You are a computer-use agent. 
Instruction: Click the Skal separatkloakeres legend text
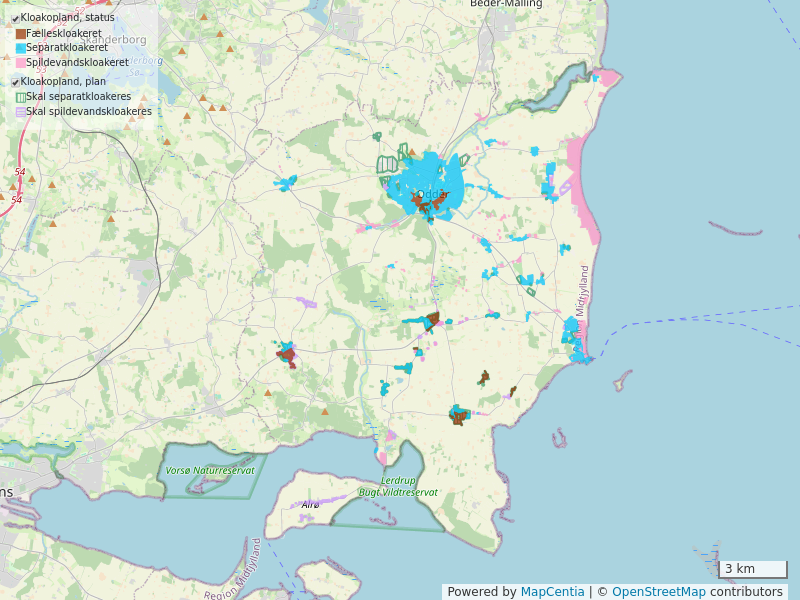point(78,97)
